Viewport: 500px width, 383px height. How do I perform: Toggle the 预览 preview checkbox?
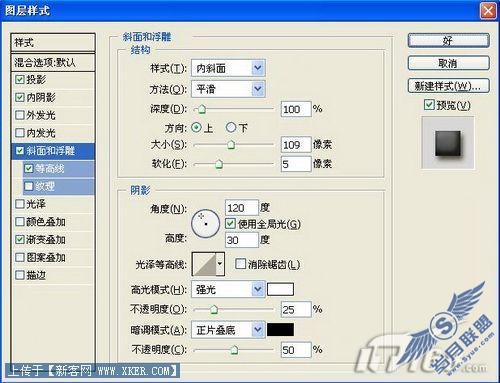coord(429,105)
